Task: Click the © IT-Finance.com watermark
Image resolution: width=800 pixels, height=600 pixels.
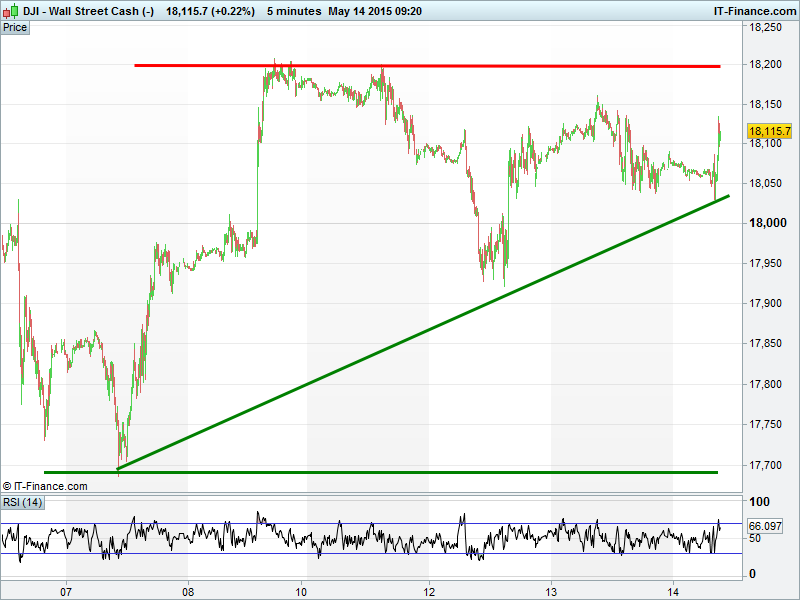Action: [46, 486]
